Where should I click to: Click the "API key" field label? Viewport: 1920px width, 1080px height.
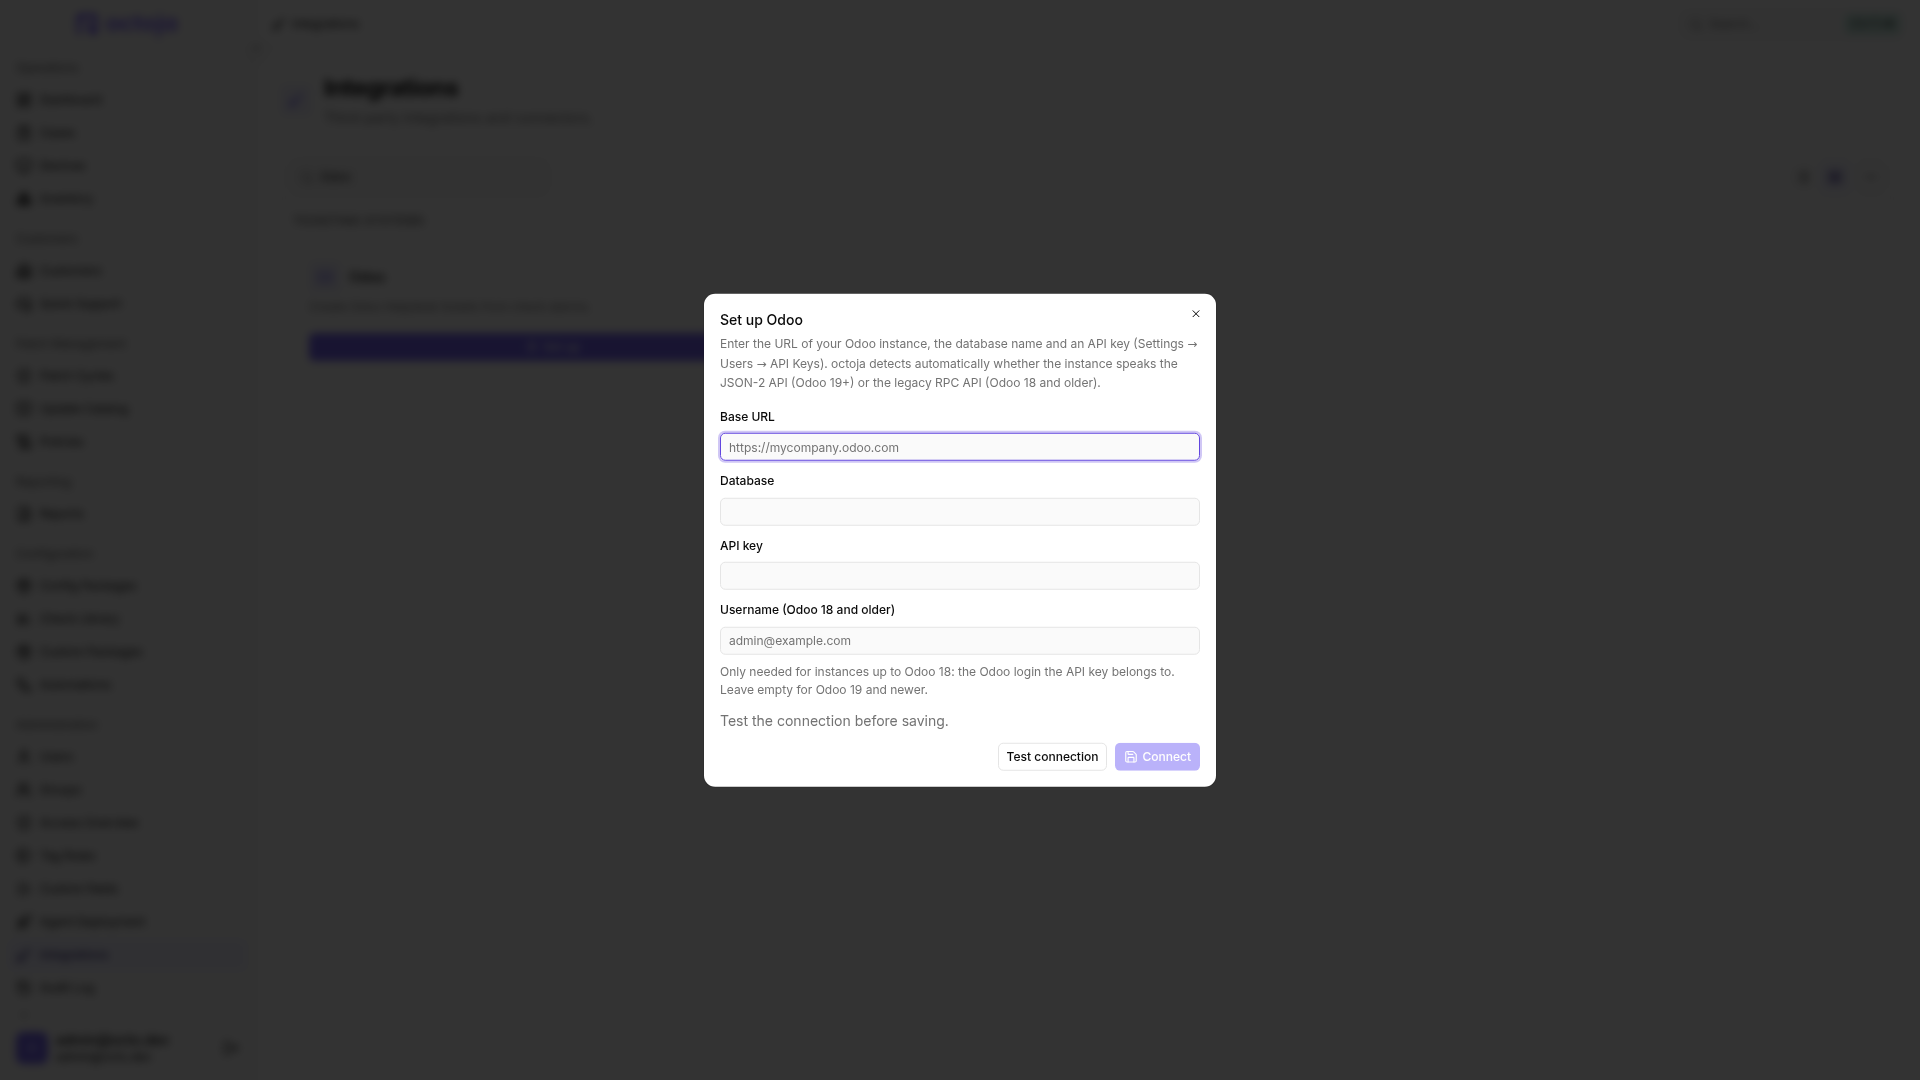pos(741,546)
